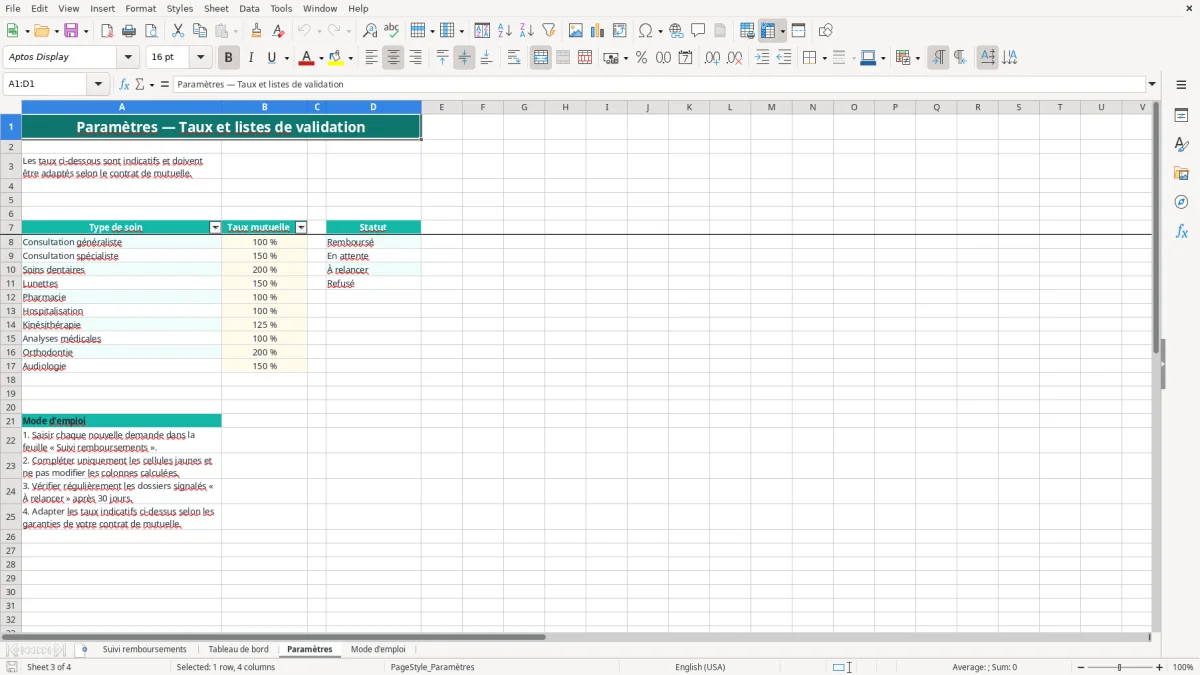Screen dimensions: 1200x675
Task: Expand the Name Box dropdown
Action: pyautogui.click(x=99, y=84)
